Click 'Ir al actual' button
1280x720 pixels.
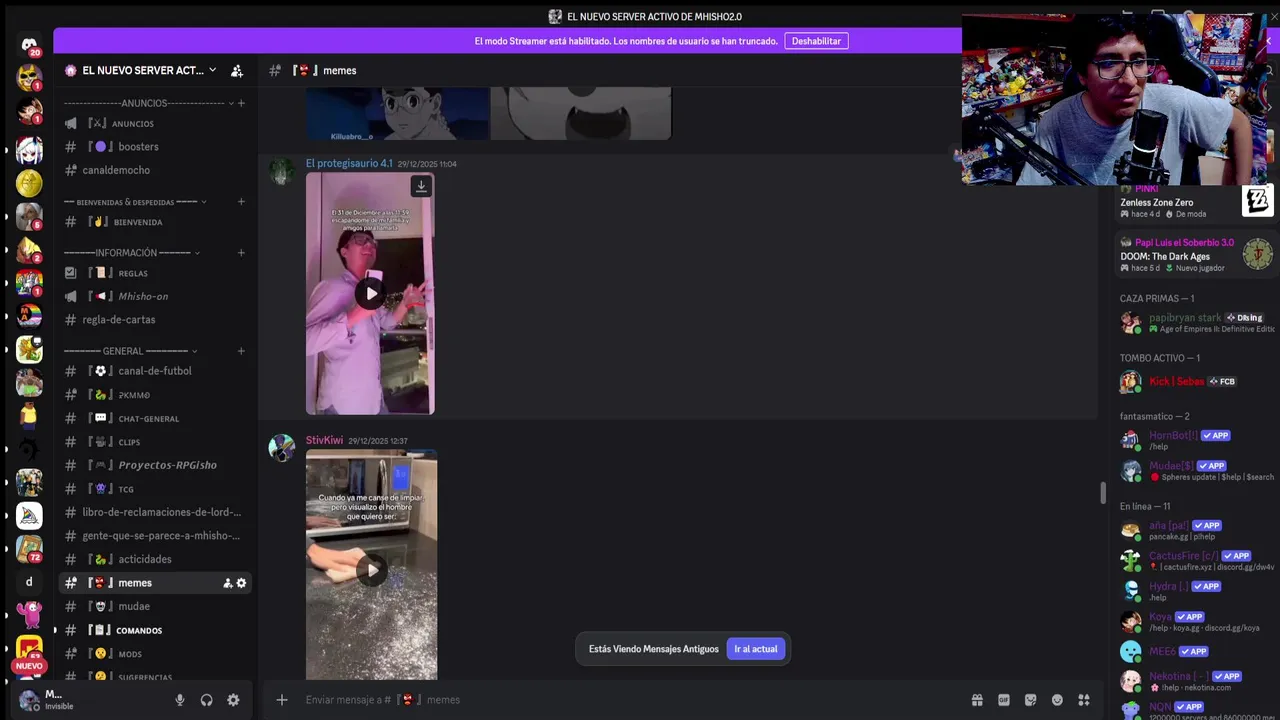(x=756, y=649)
